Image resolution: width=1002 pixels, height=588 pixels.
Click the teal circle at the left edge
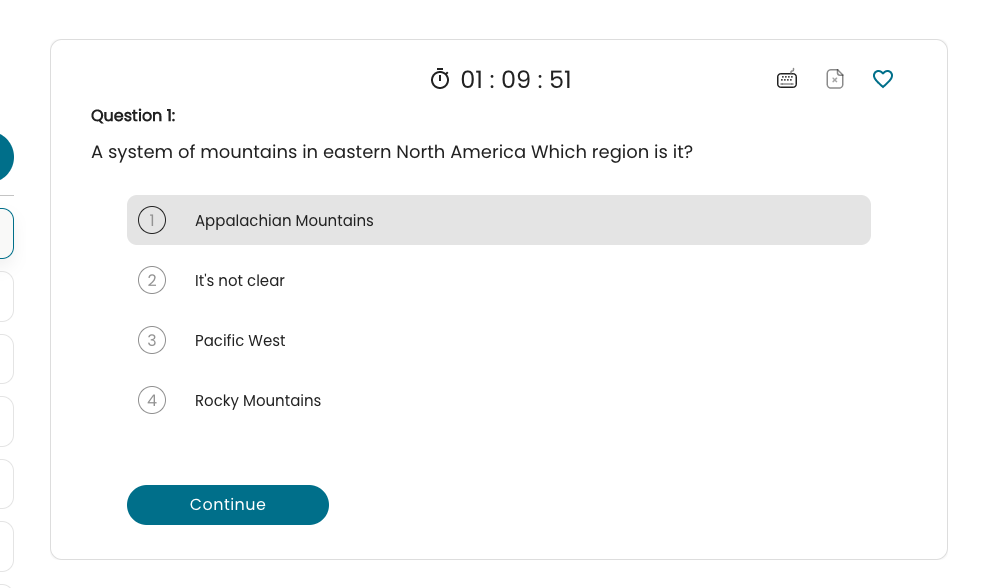tap(5, 157)
